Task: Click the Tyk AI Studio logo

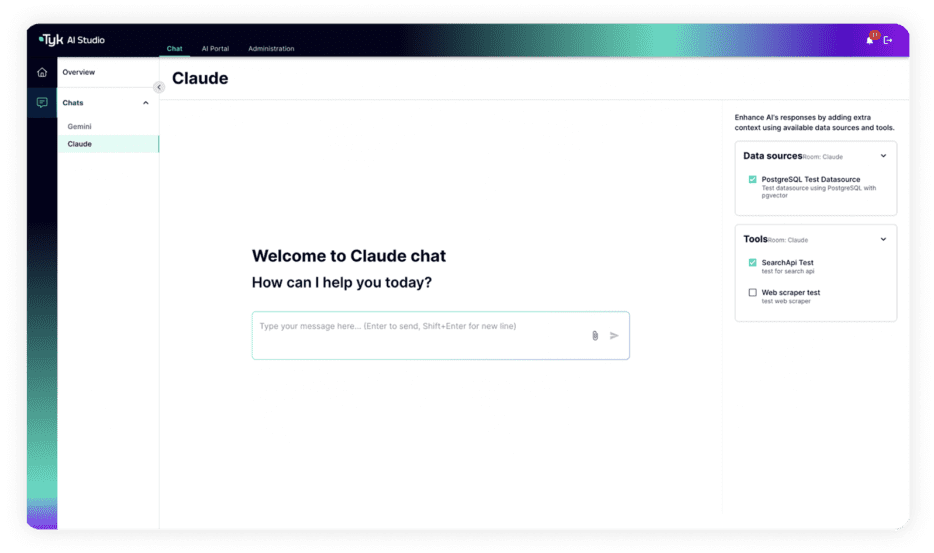Action: click(x=71, y=40)
